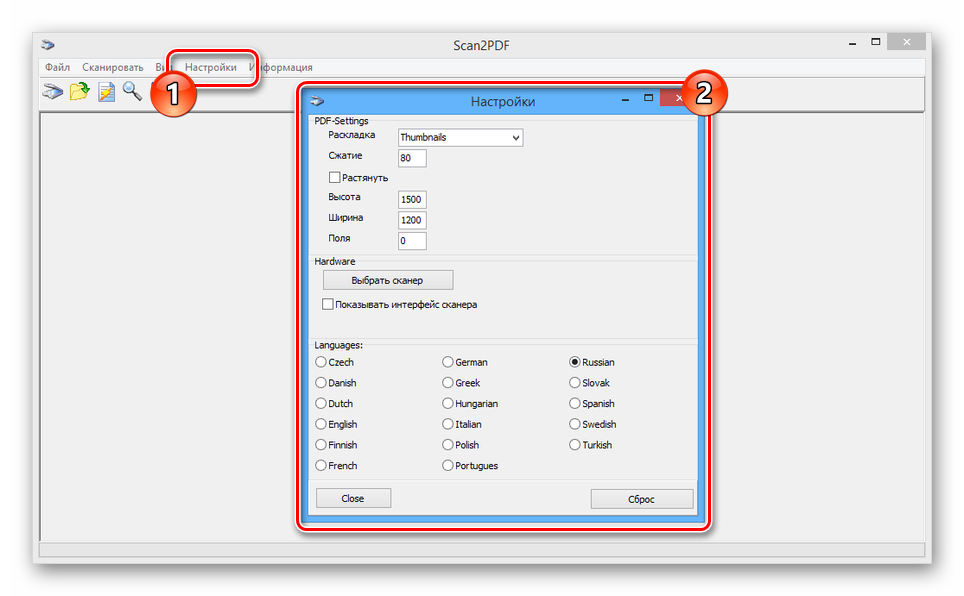This screenshot has height=596, width=964.
Task: Open the Настройки menu
Action: [x=211, y=67]
